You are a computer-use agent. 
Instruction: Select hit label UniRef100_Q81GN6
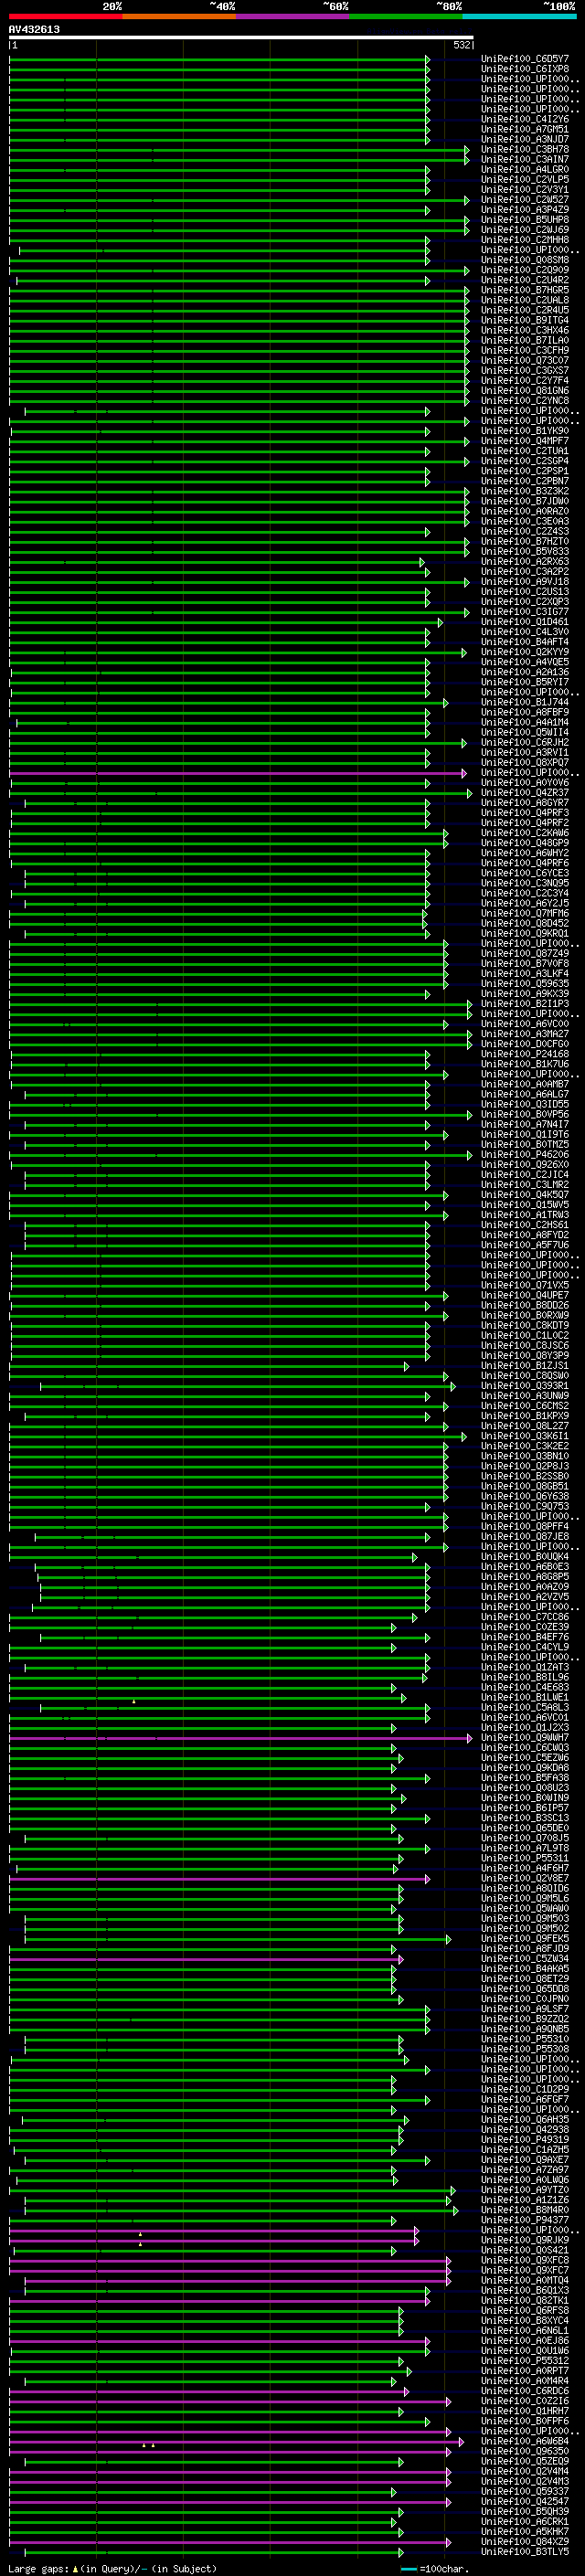pos(525,391)
